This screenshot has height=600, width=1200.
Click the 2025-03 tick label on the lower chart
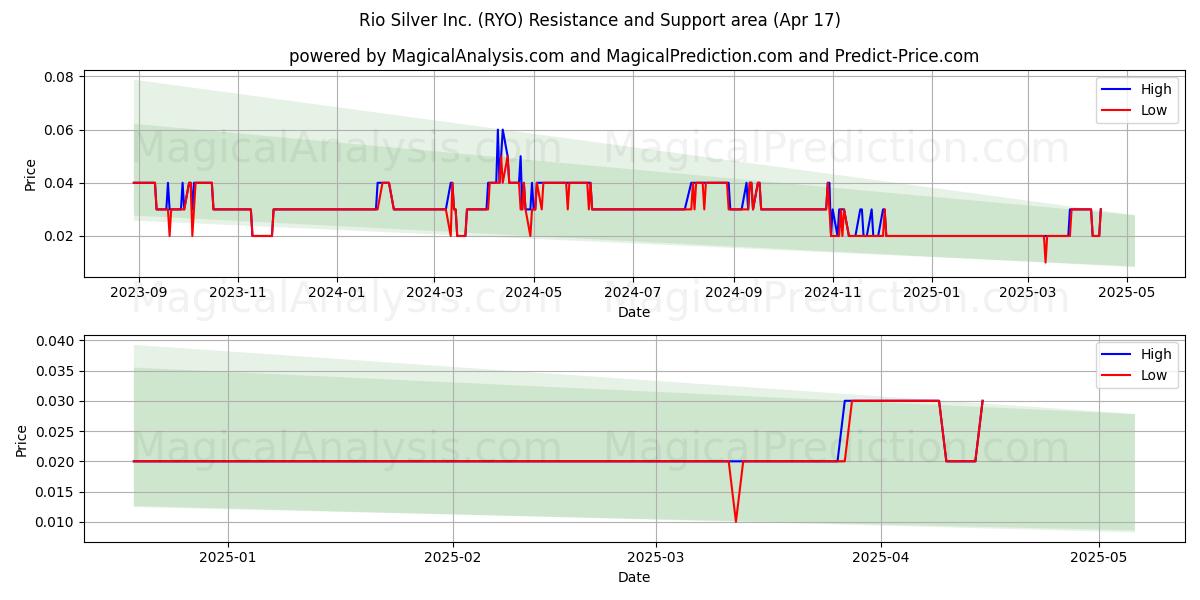[x=656, y=558]
